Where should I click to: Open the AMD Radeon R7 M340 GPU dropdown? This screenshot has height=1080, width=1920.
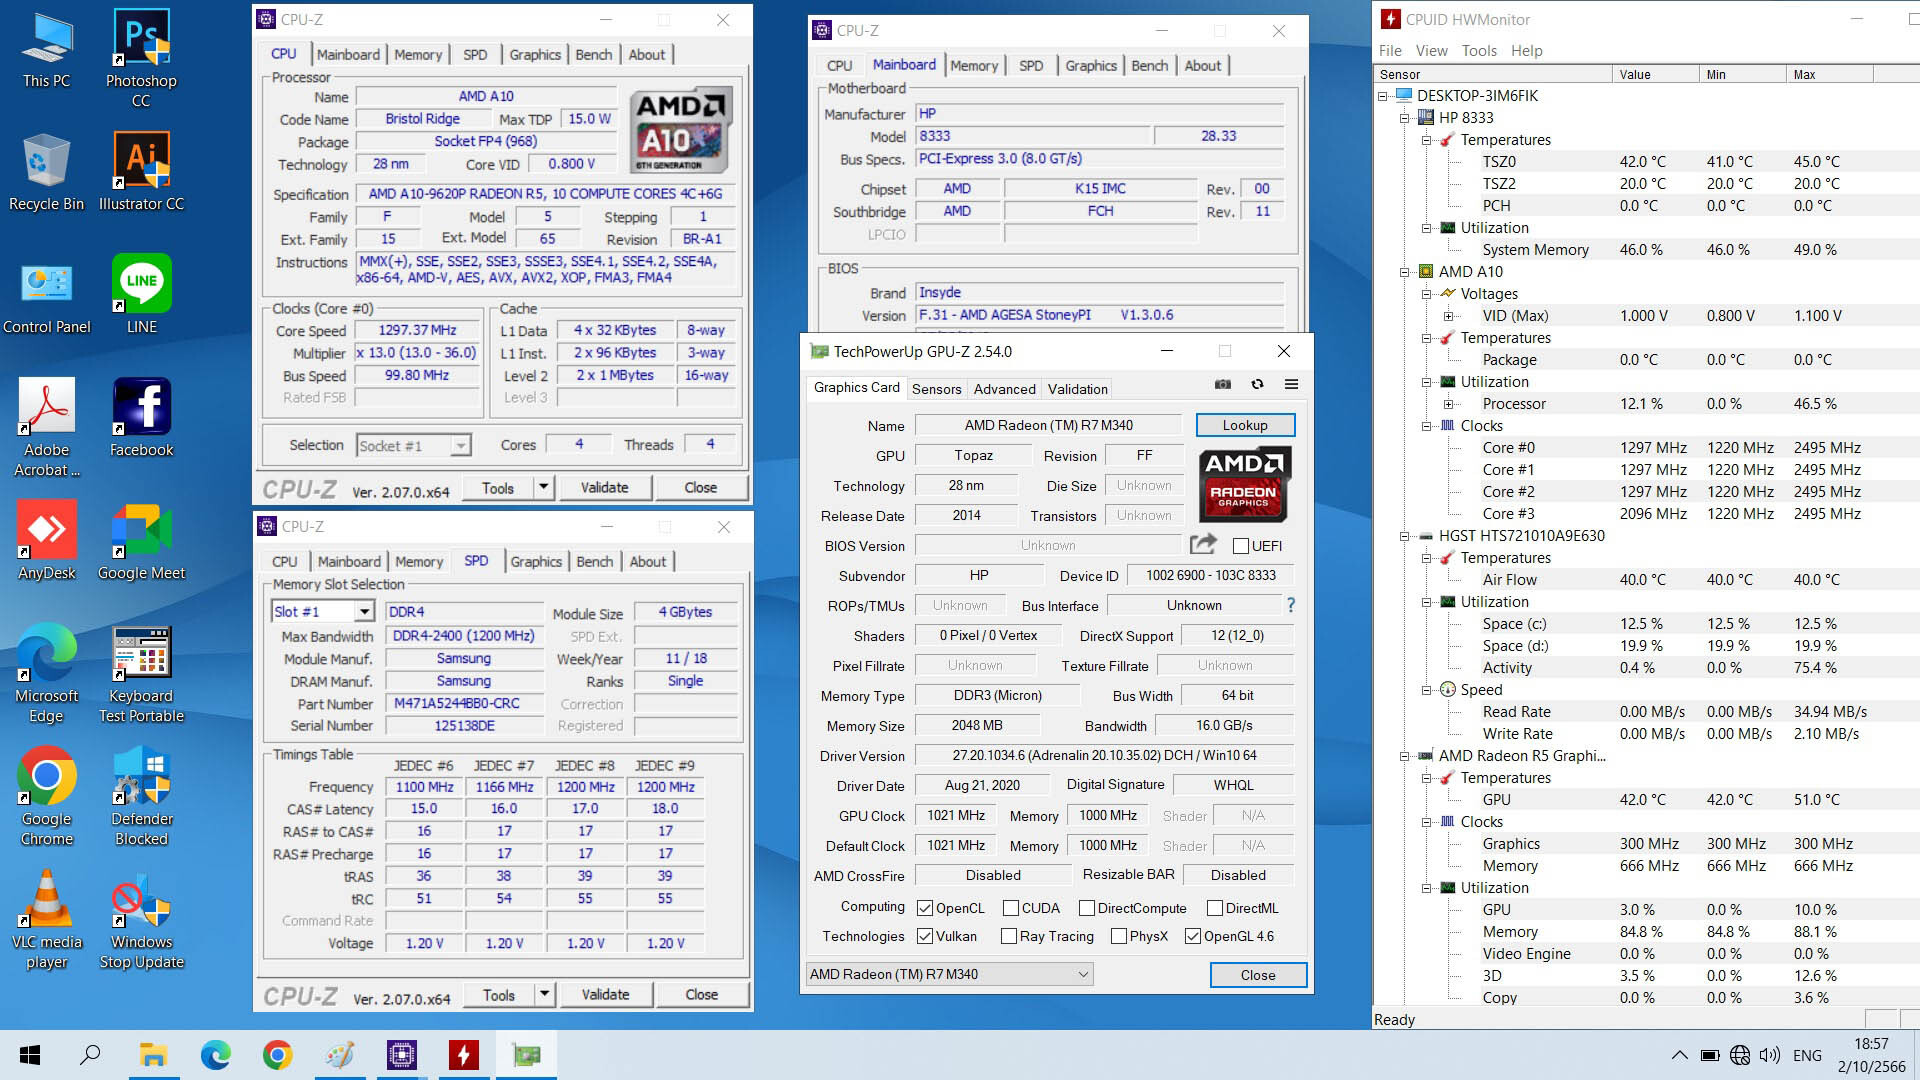(949, 974)
